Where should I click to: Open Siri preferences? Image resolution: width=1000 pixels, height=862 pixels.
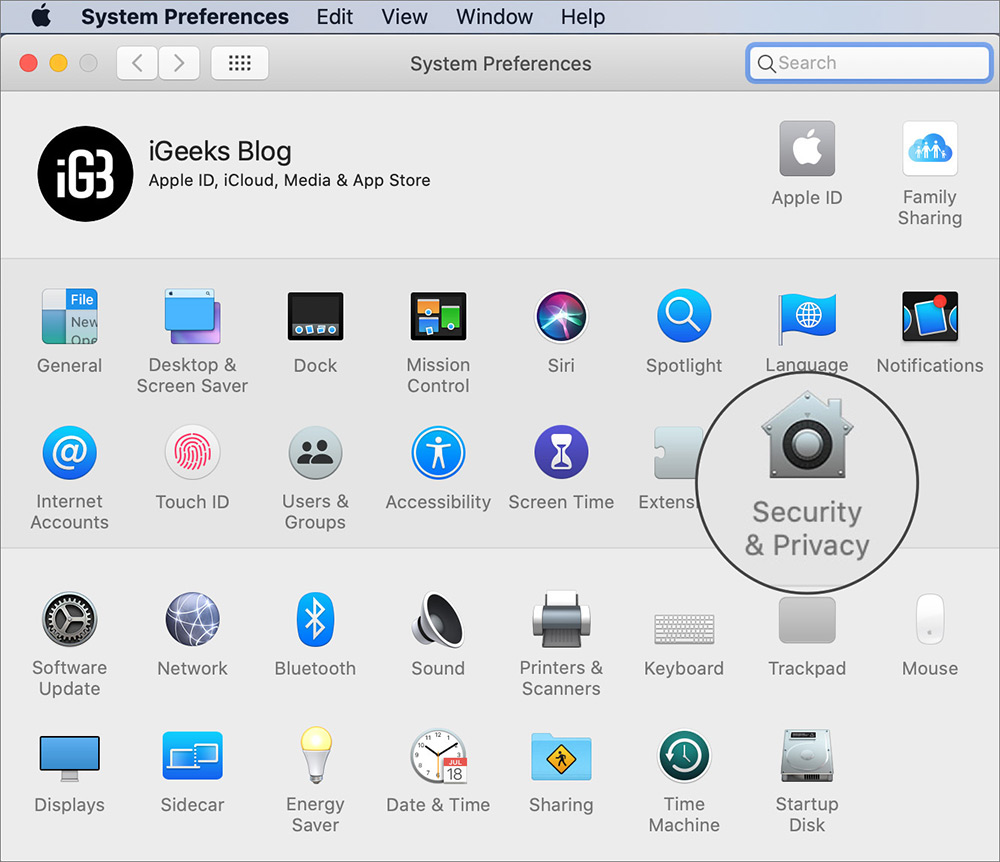click(x=561, y=316)
